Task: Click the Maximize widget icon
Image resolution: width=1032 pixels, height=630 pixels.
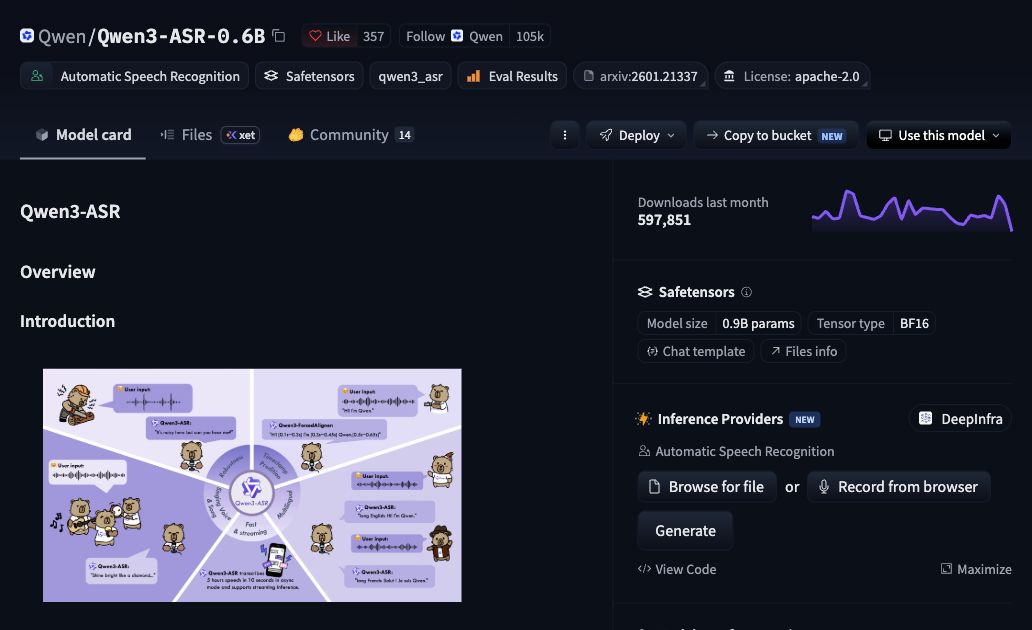Action: [x=946, y=569]
